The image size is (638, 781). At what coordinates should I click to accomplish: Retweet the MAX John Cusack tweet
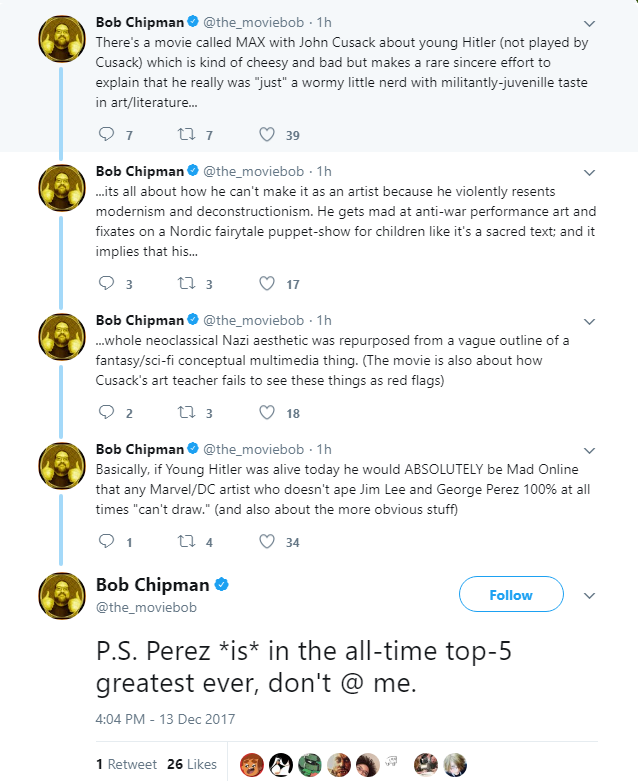click(x=187, y=135)
